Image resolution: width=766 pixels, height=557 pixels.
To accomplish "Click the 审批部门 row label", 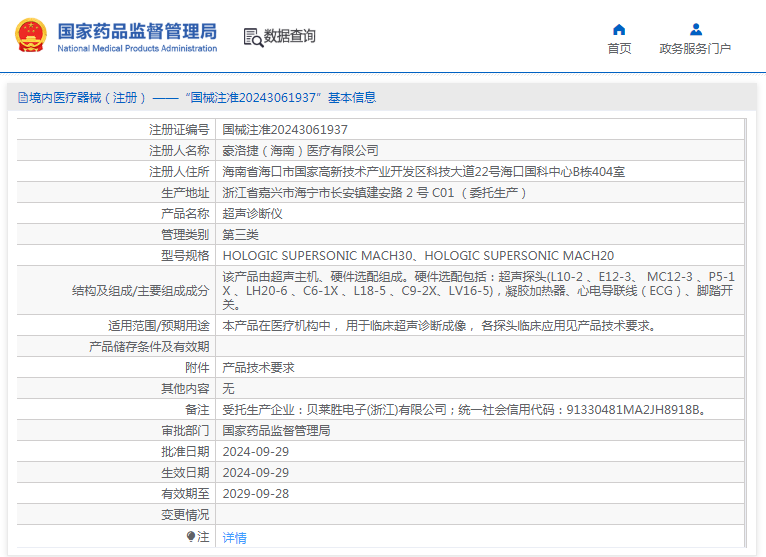I will click(x=185, y=430).
